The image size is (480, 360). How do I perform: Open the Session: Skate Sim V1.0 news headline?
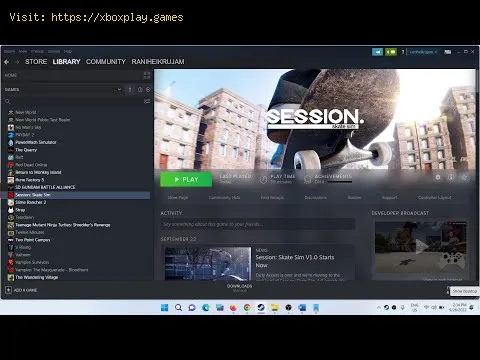click(295, 261)
